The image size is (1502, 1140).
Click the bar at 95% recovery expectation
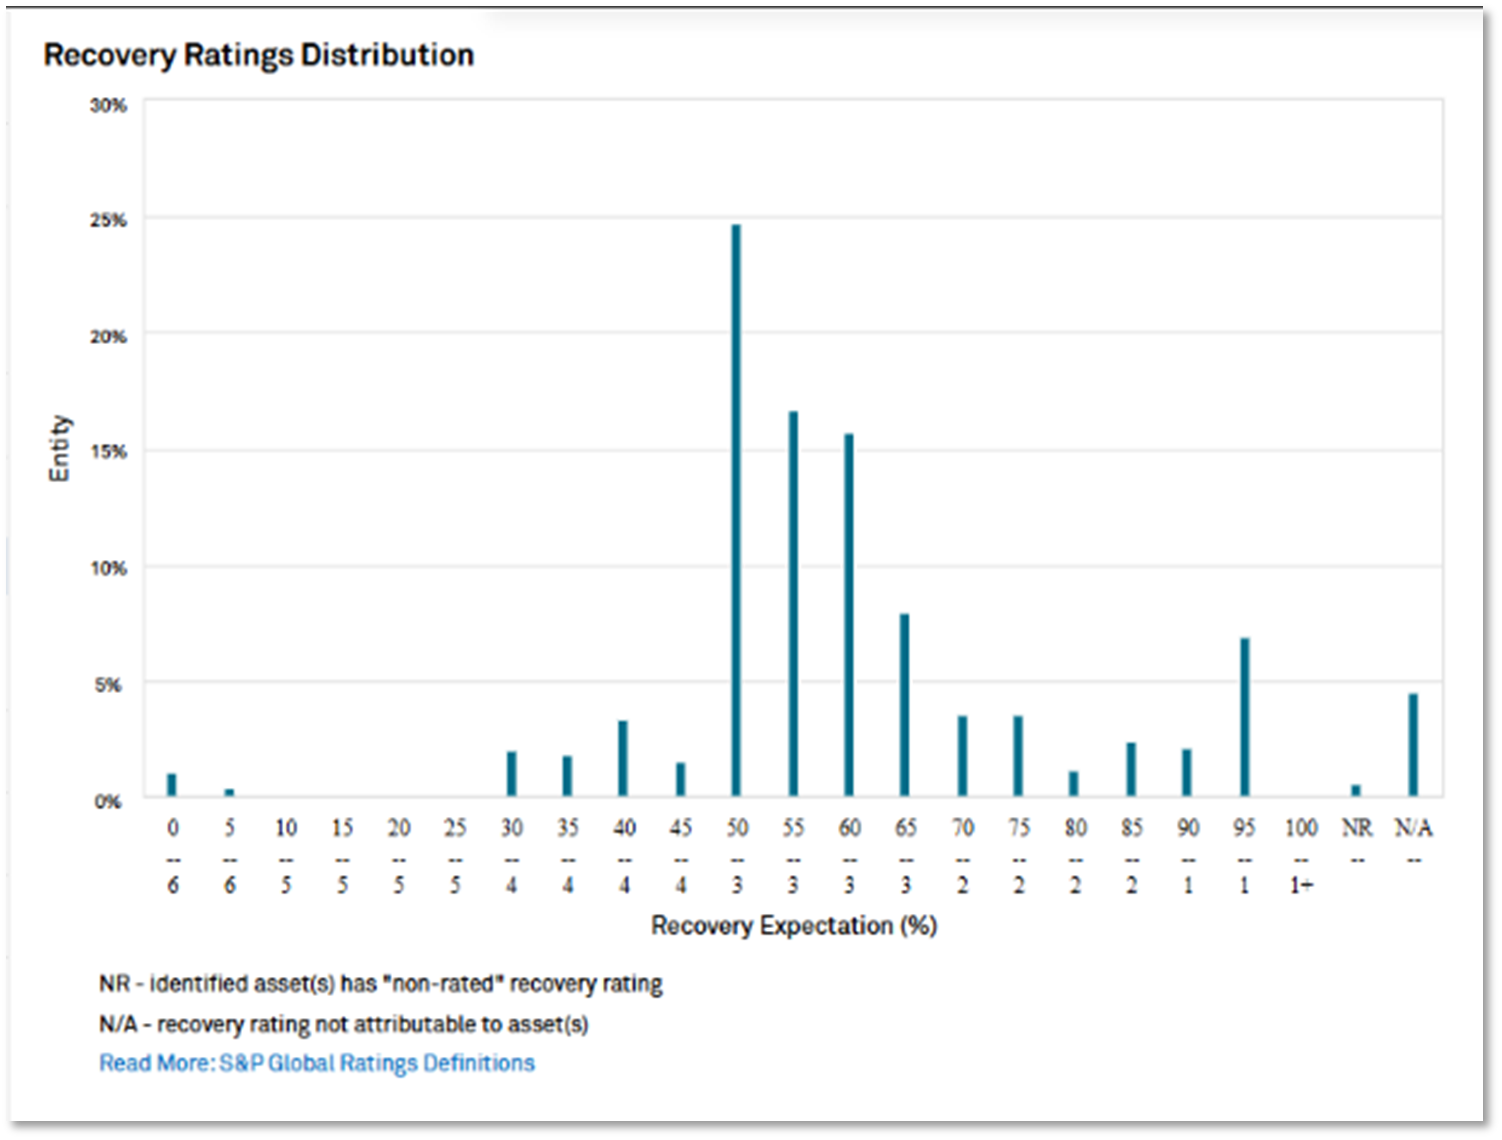point(1245,717)
